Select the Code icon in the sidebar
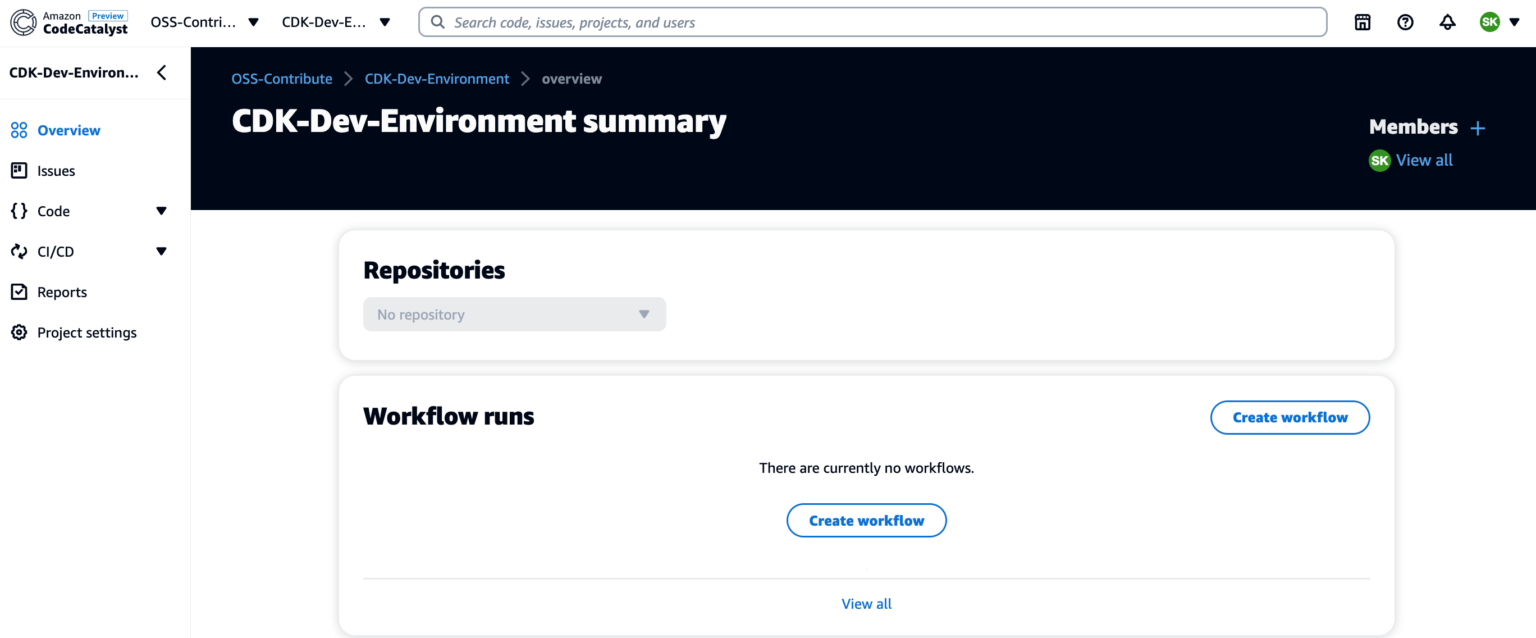 coord(18,211)
